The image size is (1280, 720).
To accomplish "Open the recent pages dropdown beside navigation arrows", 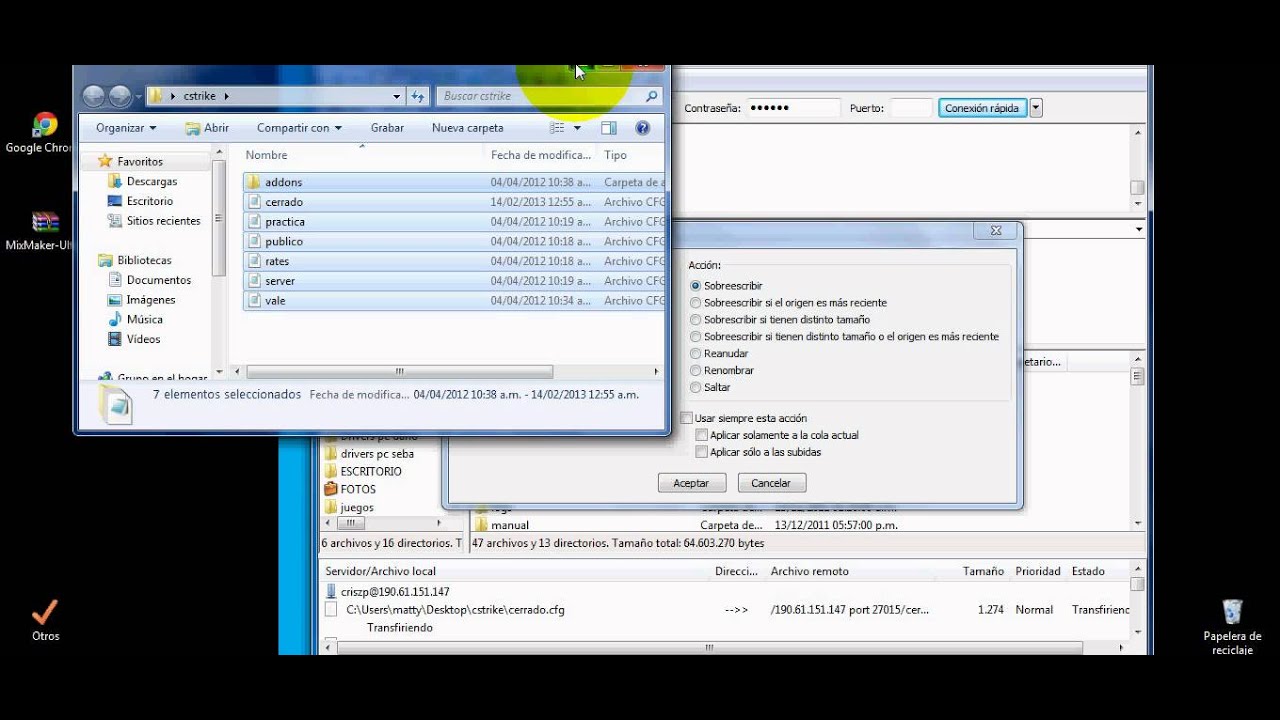I will [138, 96].
